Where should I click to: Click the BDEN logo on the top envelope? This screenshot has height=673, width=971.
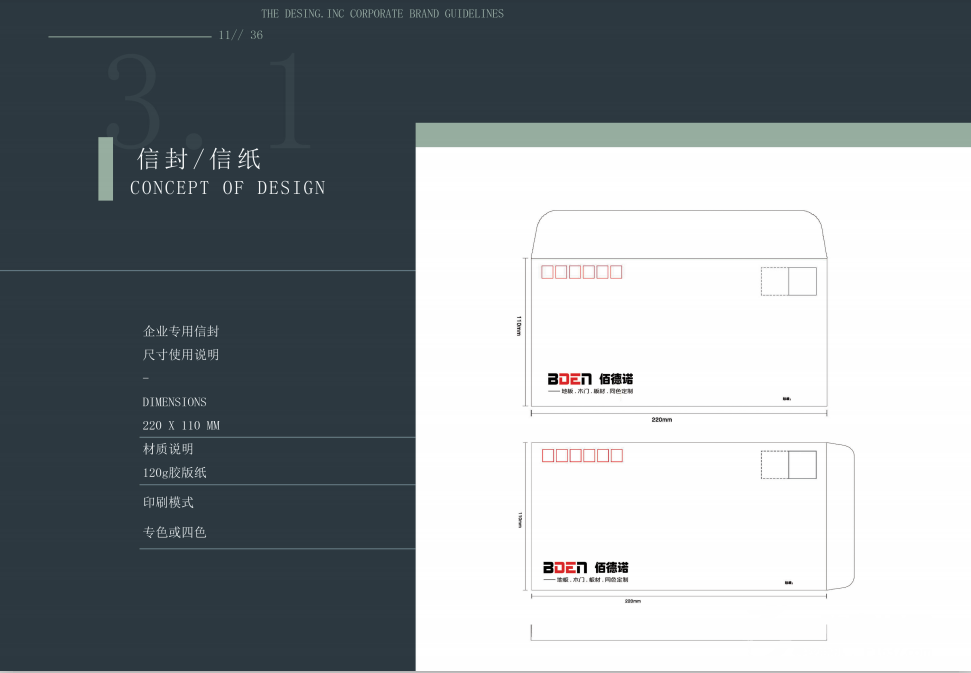point(568,380)
